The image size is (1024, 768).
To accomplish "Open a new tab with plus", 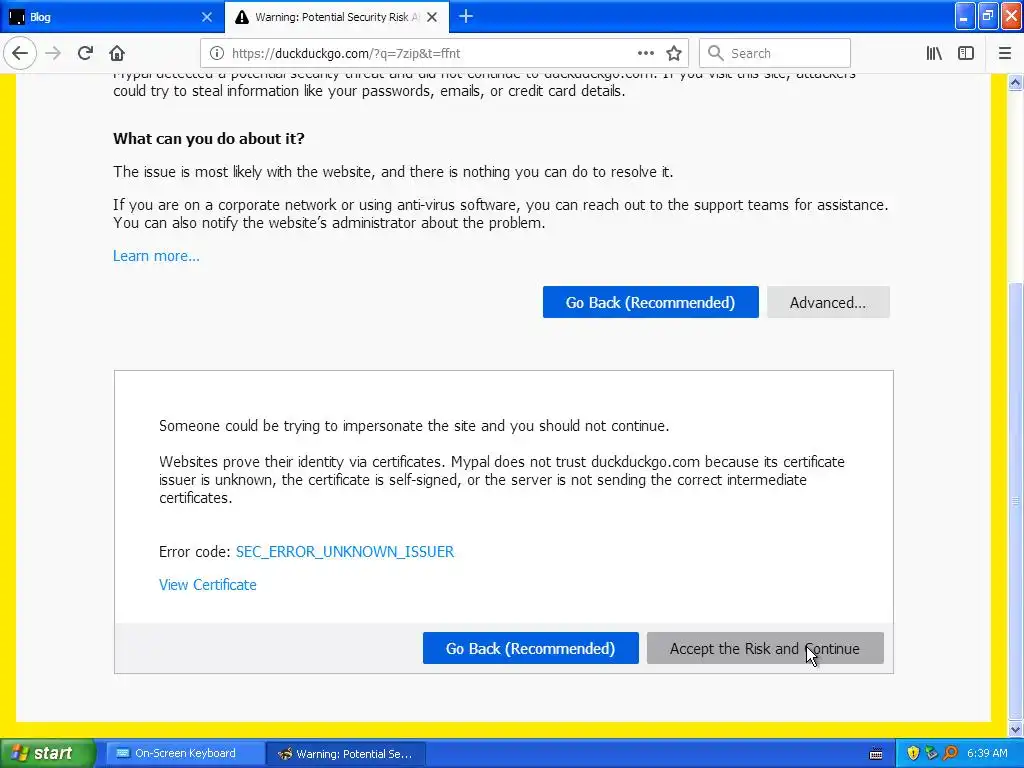I will click(x=466, y=16).
